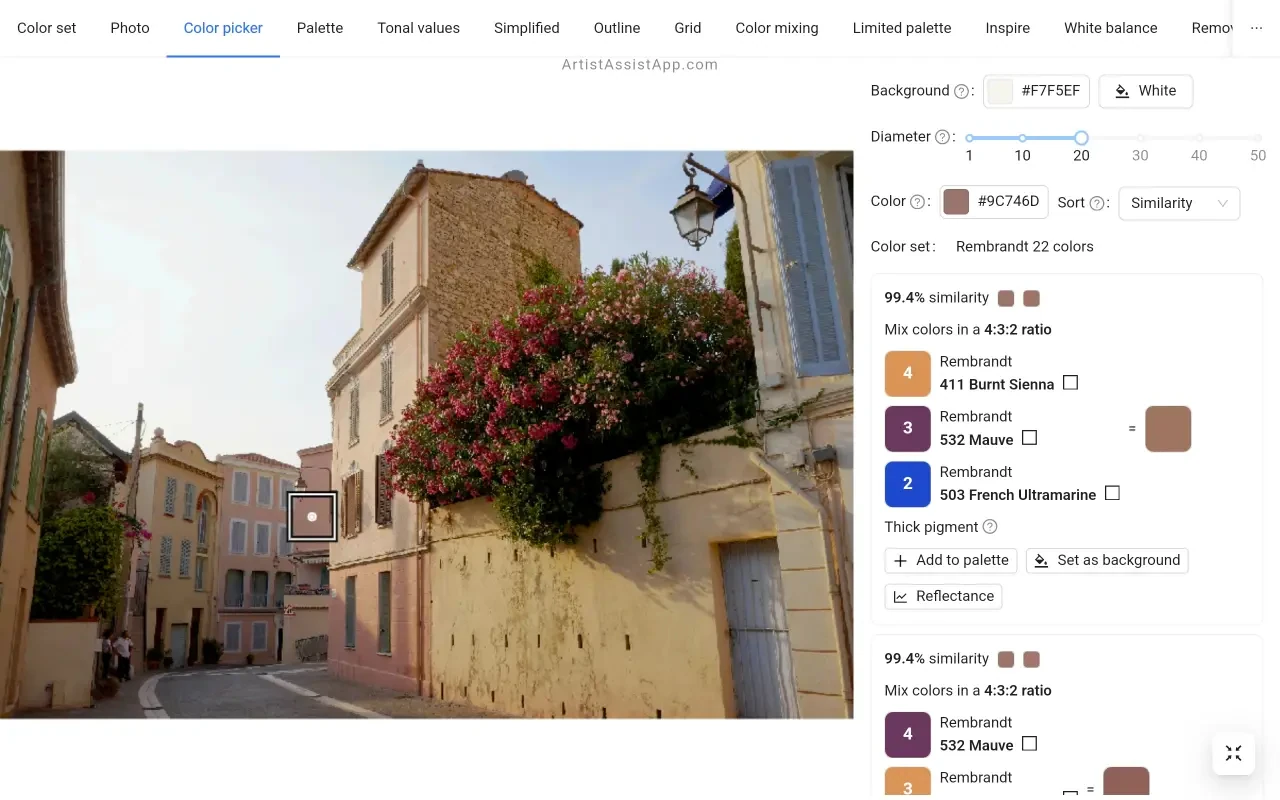Set background to White
1280x800 pixels.
pyautogui.click(x=1146, y=91)
